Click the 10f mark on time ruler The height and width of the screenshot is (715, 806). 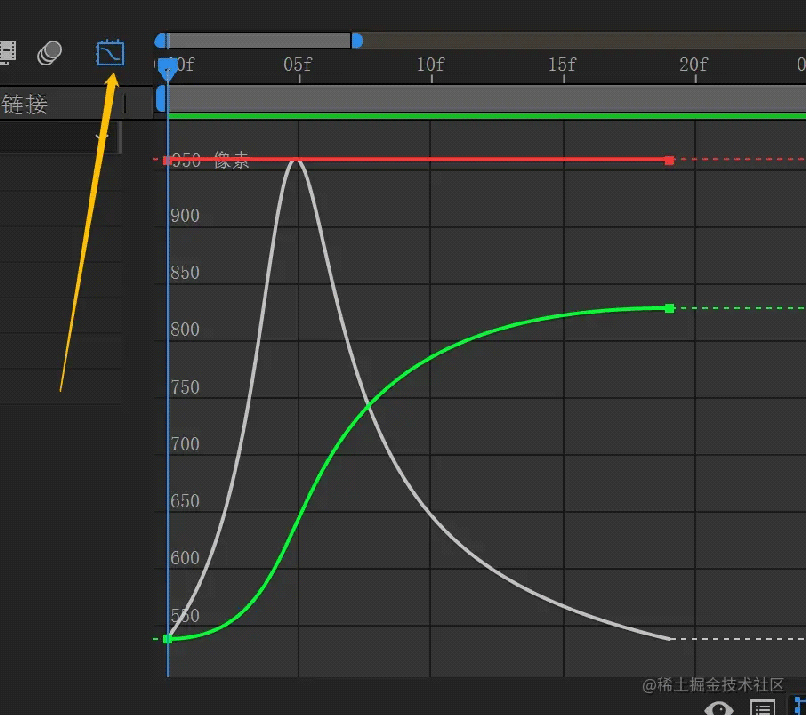click(430, 65)
